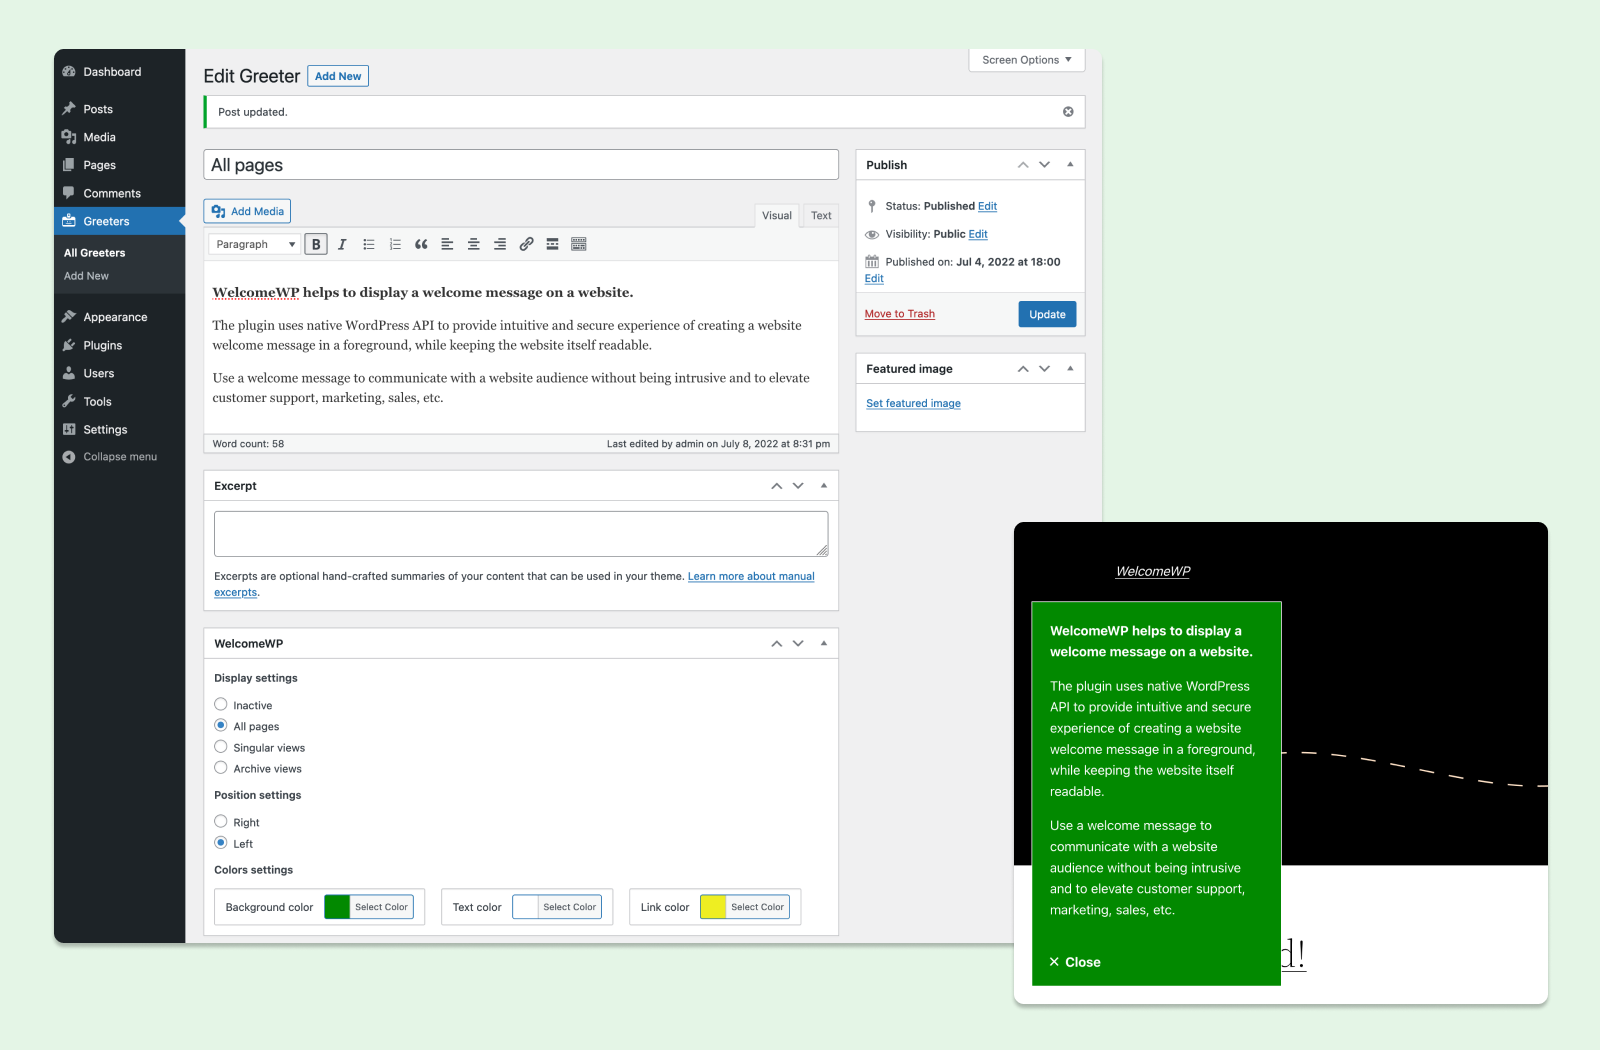
Task: Open the white Text color swatch
Action: (526, 907)
